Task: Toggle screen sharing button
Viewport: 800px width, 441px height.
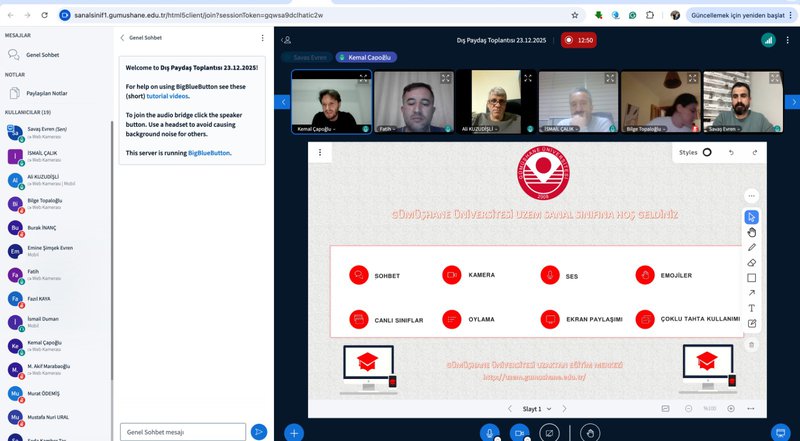Action: (548, 432)
